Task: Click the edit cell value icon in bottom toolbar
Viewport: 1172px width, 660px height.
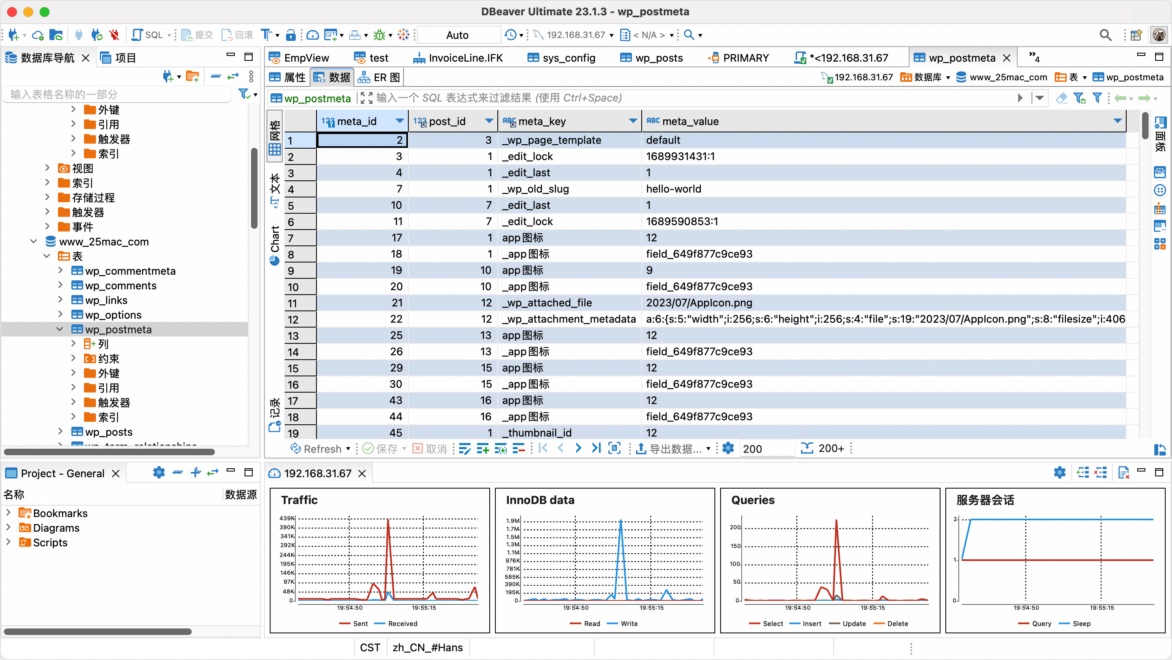Action: point(465,448)
